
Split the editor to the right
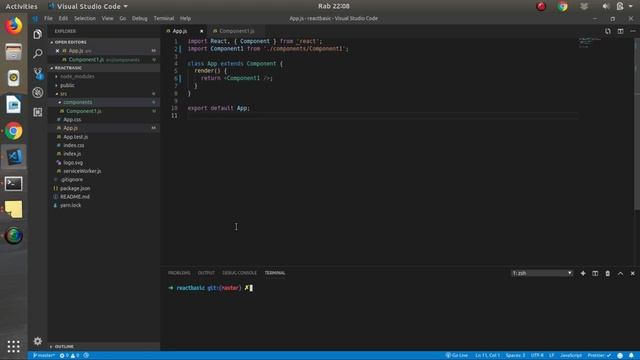pos(620,31)
